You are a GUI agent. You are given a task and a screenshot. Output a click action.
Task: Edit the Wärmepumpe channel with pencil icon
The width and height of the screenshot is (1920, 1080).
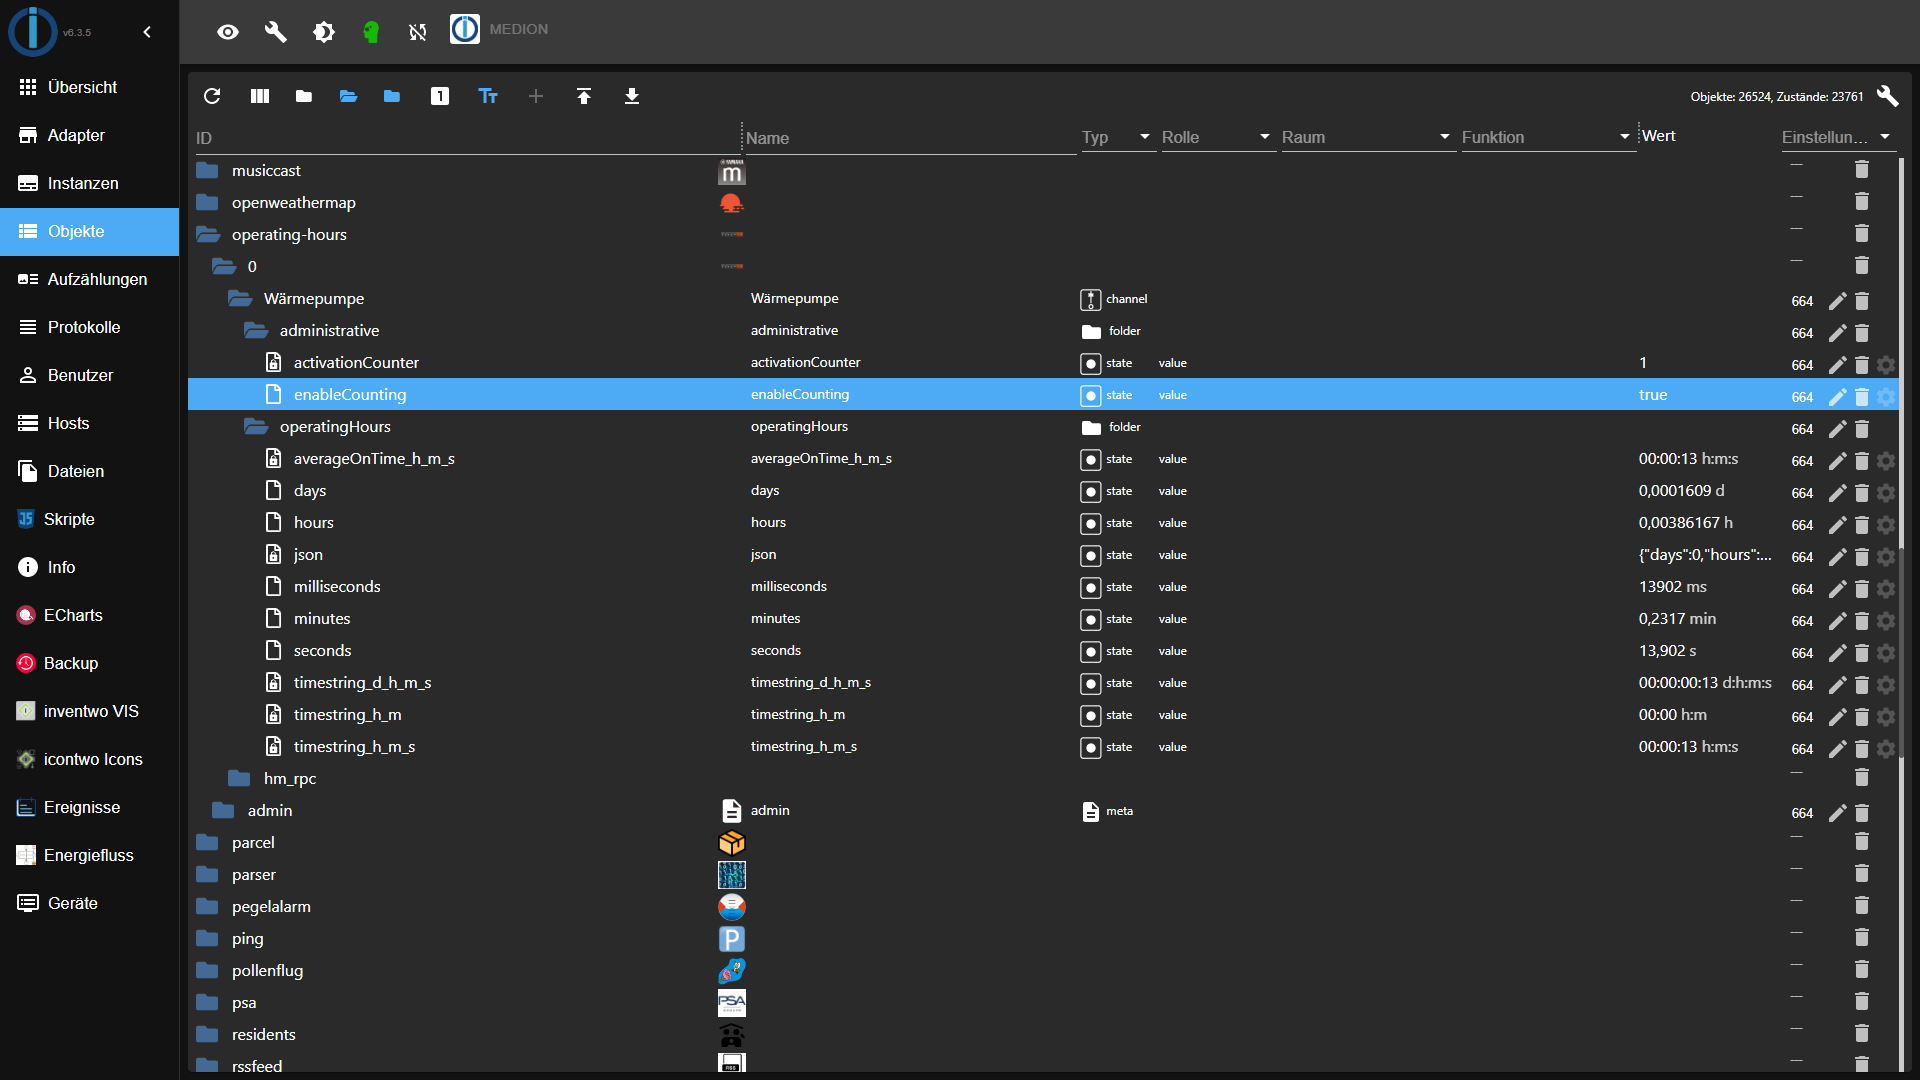coord(1837,301)
